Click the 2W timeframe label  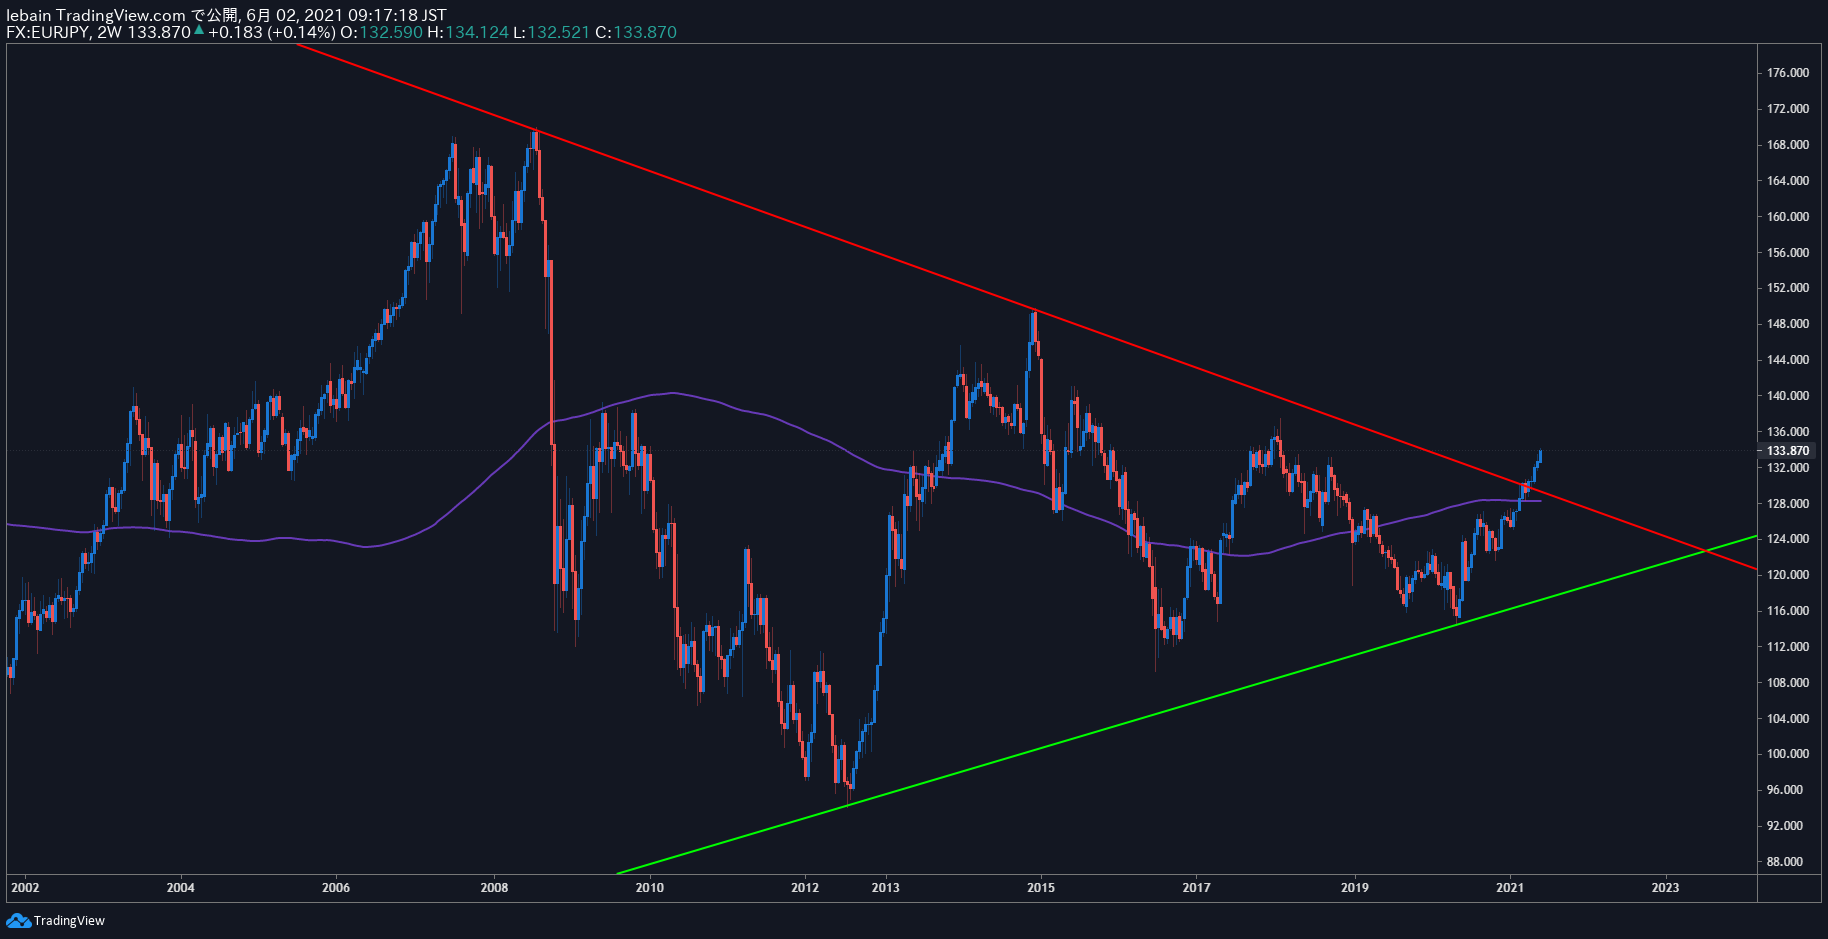[110, 32]
